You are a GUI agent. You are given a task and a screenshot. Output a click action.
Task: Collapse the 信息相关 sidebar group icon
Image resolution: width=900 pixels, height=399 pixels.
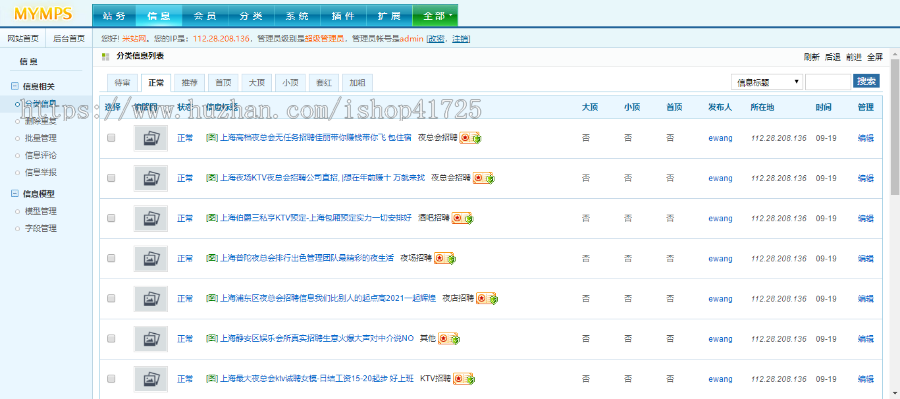[15, 87]
